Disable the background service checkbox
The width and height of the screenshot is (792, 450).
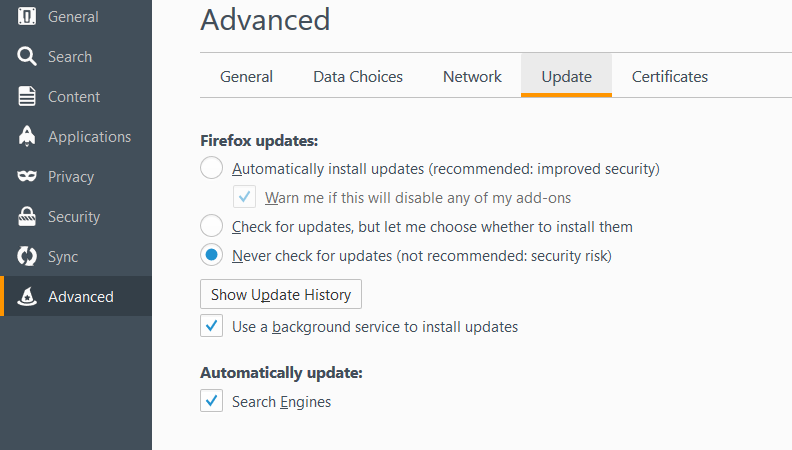[212, 326]
